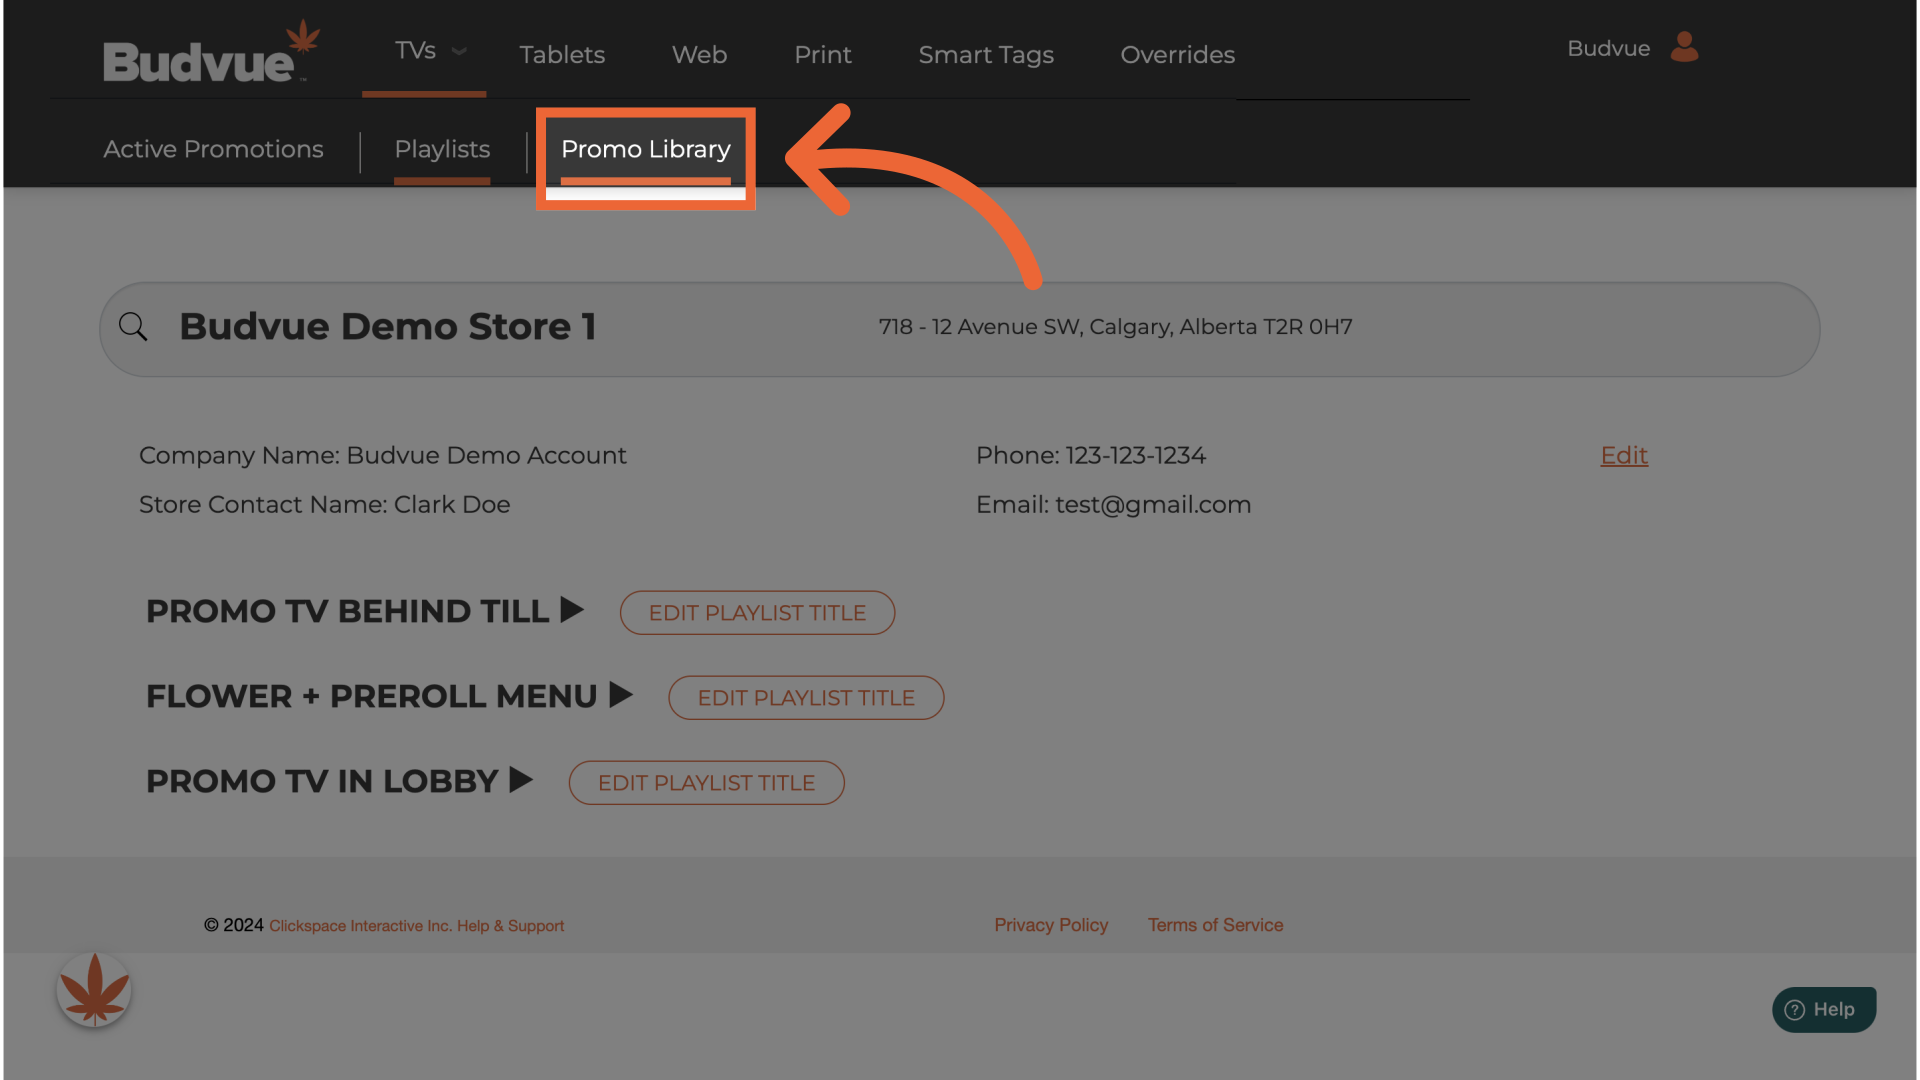This screenshot has width=1920, height=1080.
Task: Switch to the Promo Library tab
Action: [x=645, y=150]
